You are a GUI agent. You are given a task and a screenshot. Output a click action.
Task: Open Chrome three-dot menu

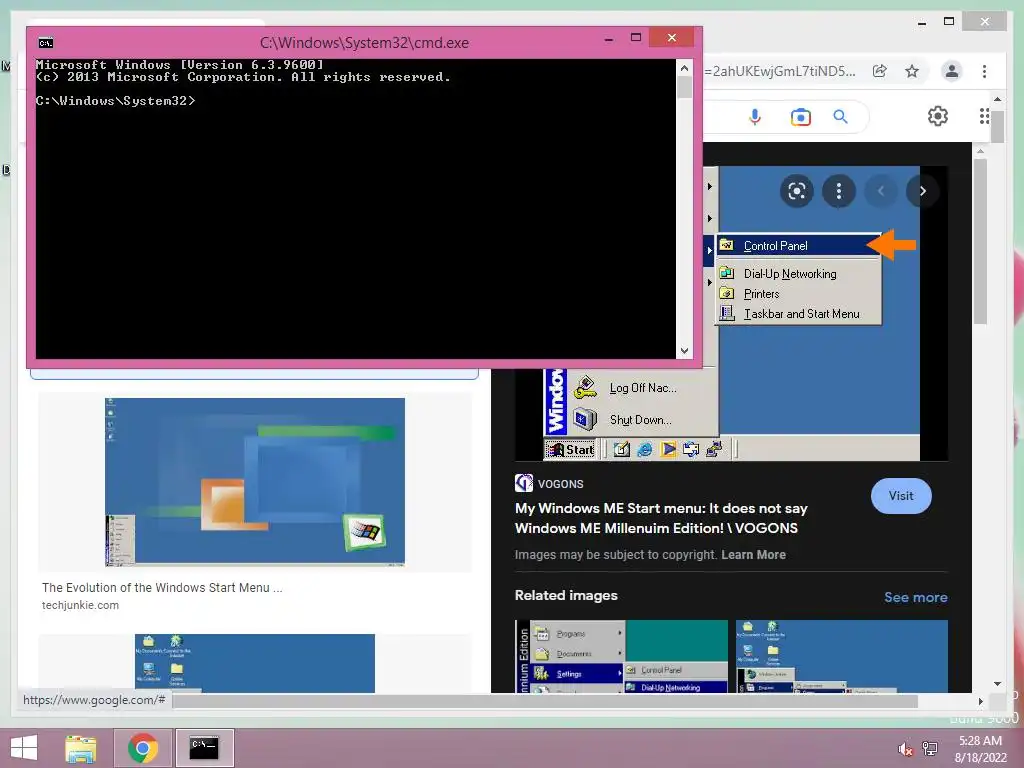click(x=984, y=71)
